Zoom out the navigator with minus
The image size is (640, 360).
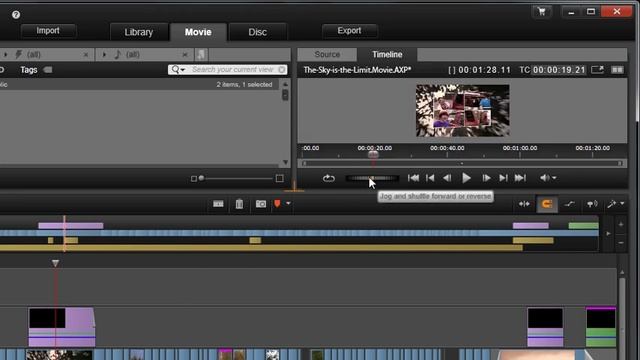pyautogui.click(x=621, y=243)
